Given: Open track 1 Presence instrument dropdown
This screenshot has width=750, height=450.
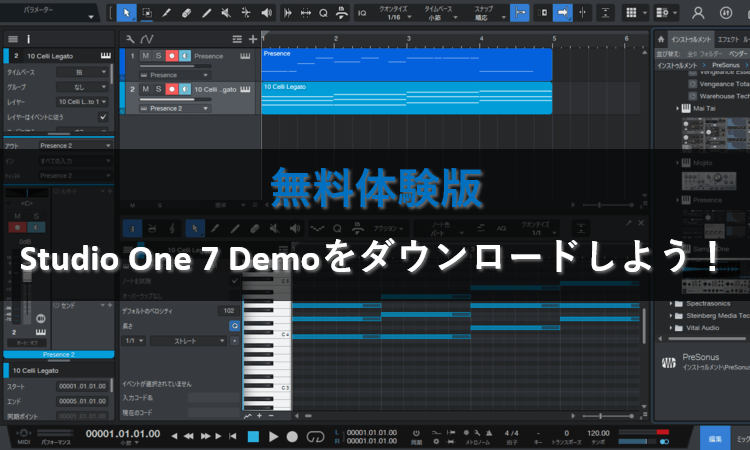Looking at the screenshot, I should [x=175, y=75].
